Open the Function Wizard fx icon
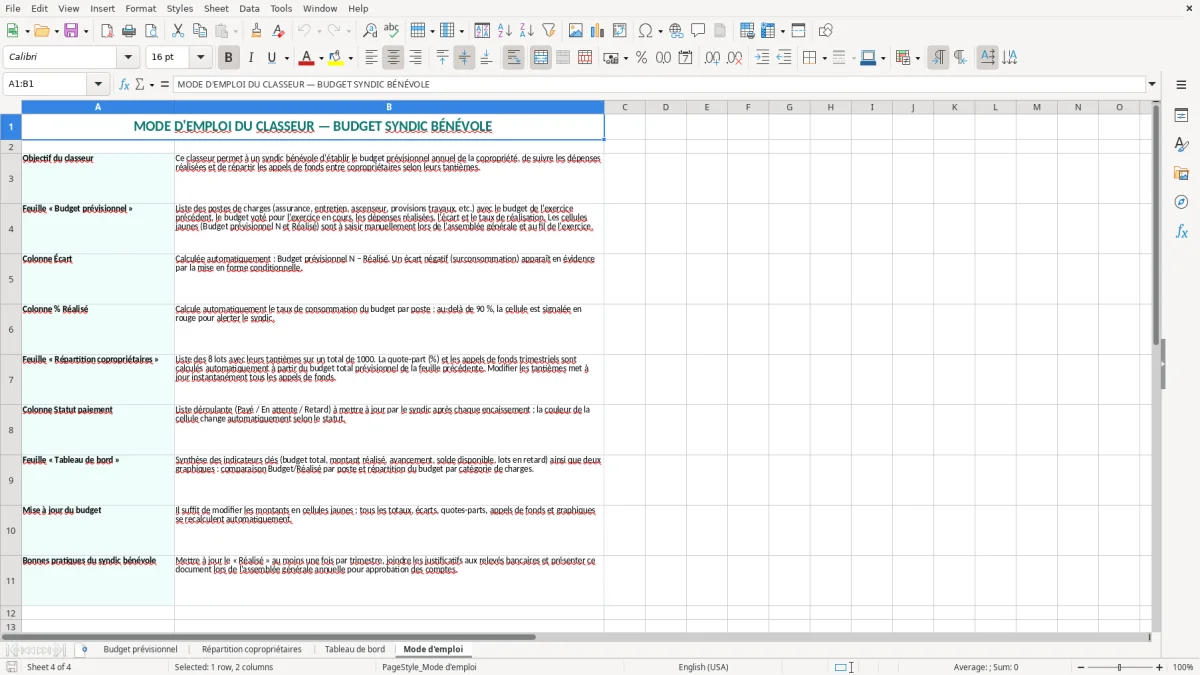This screenshot has width=1200, height=675. tap(124, 84)
